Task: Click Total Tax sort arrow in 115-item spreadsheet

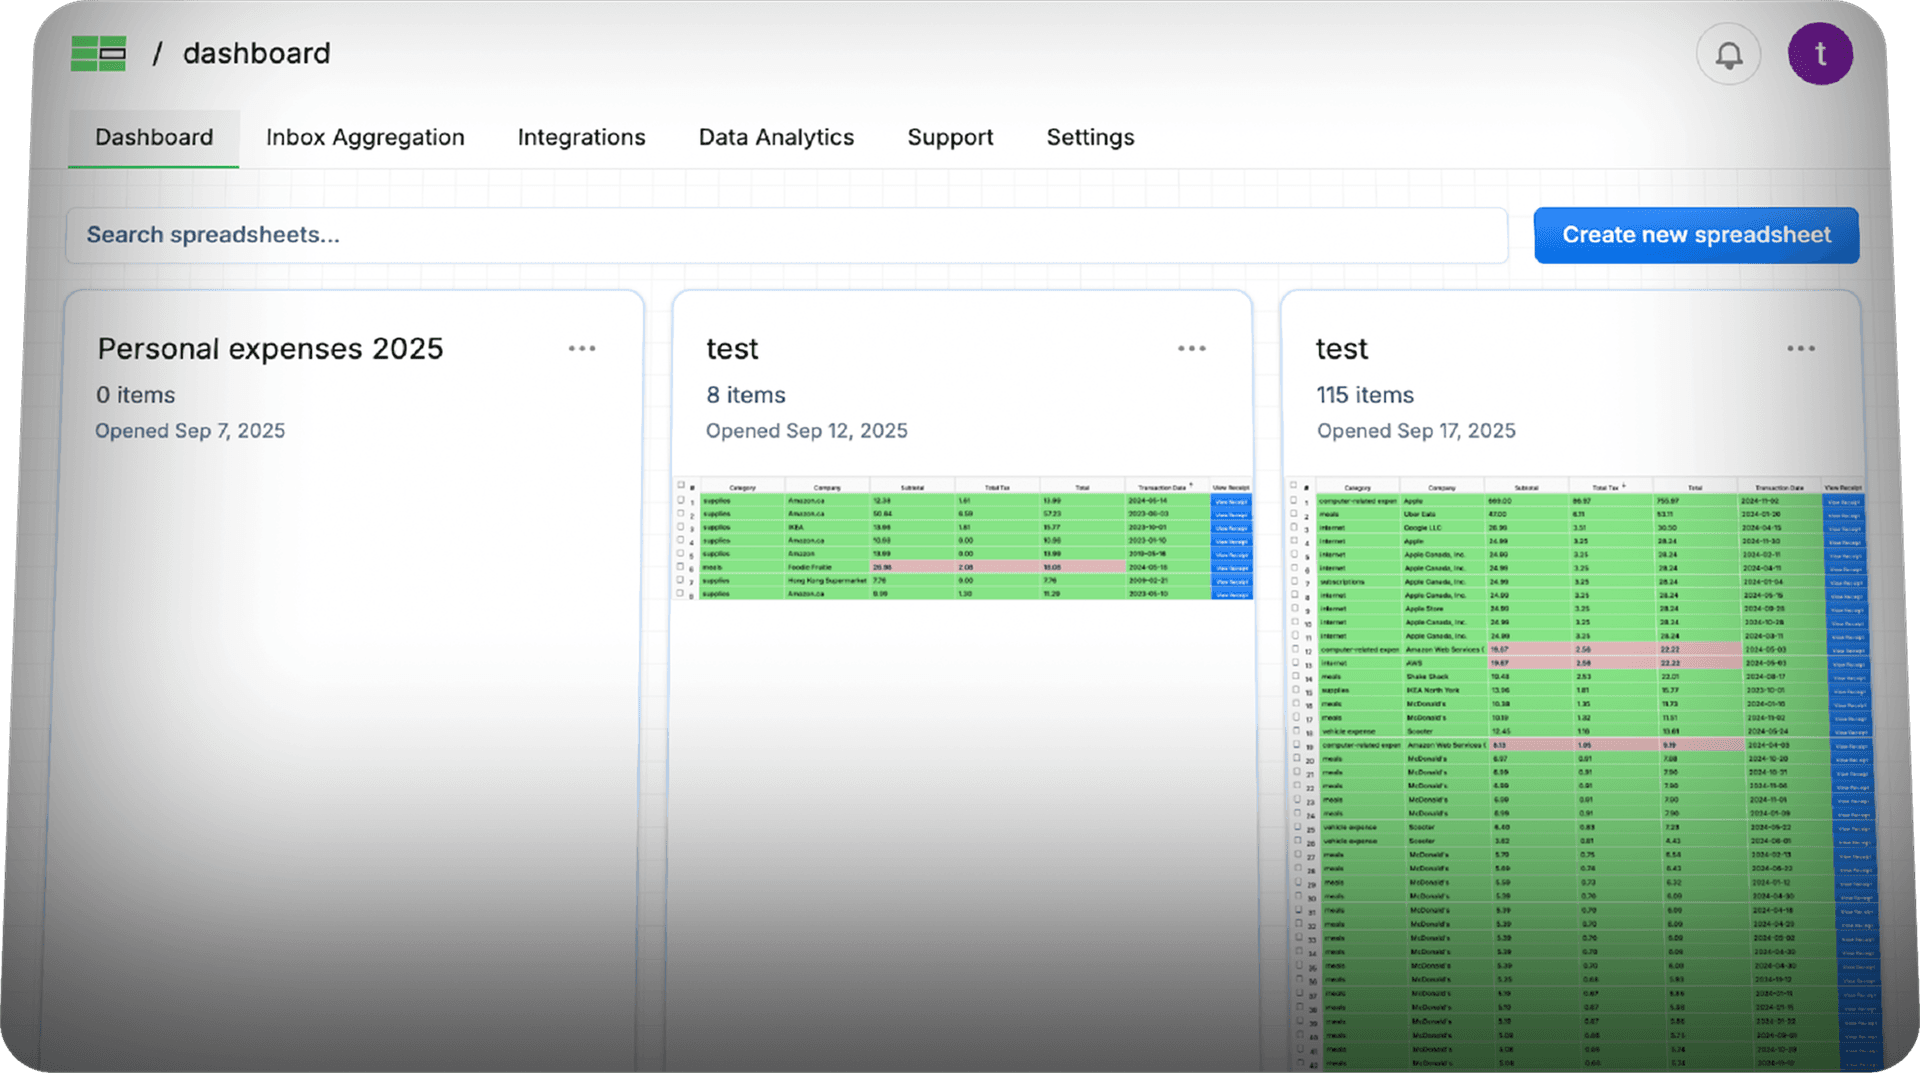Action: click(x=1623, y=485)
